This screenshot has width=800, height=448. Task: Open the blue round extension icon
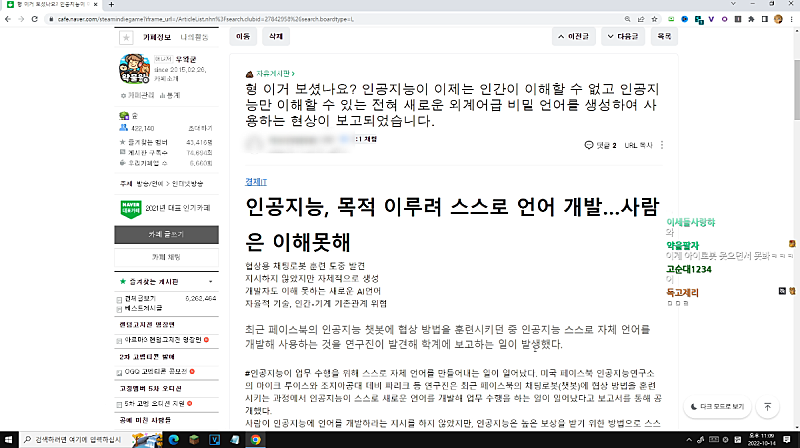click(685, 19)
